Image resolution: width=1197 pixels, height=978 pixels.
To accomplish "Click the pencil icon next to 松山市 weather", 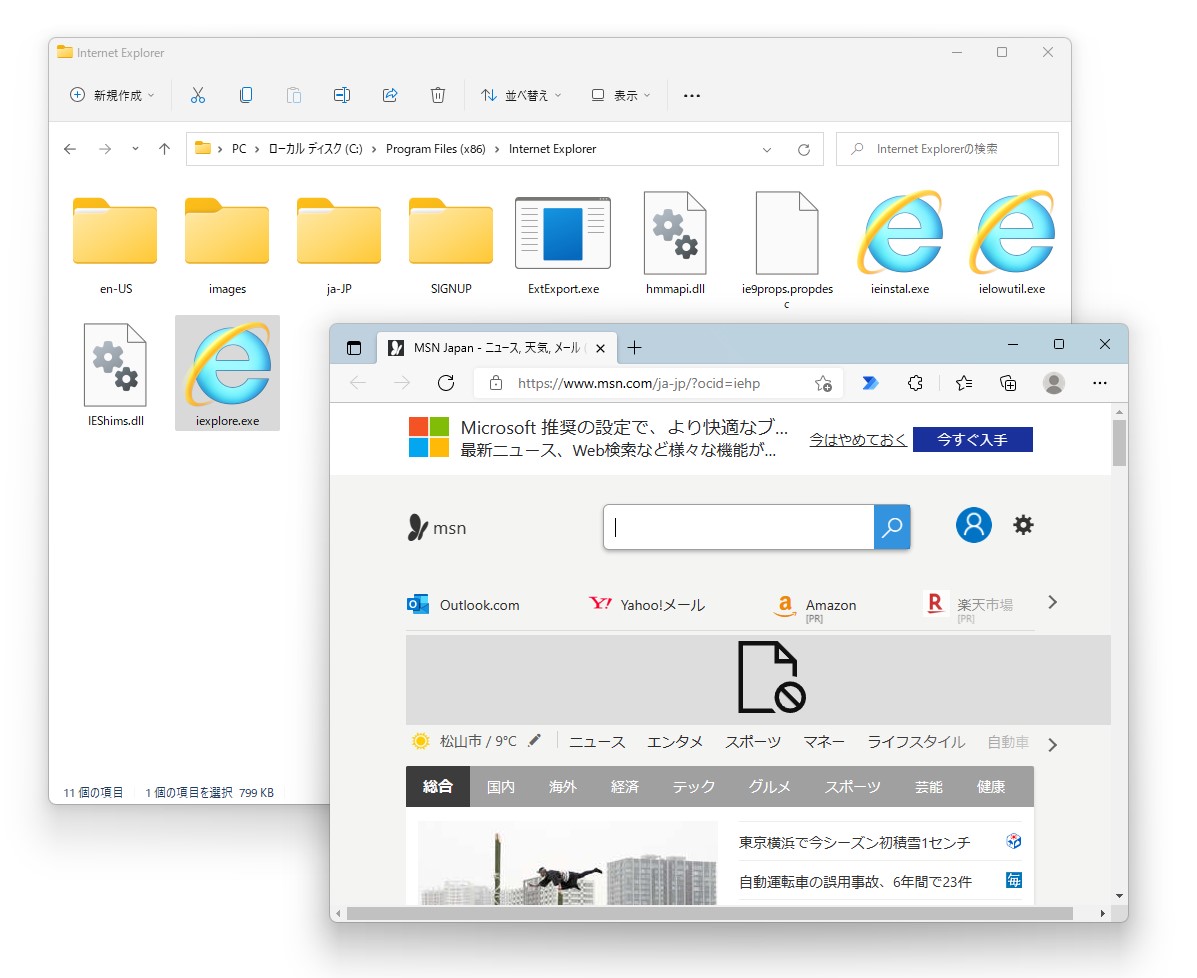I will coord(534,740).
